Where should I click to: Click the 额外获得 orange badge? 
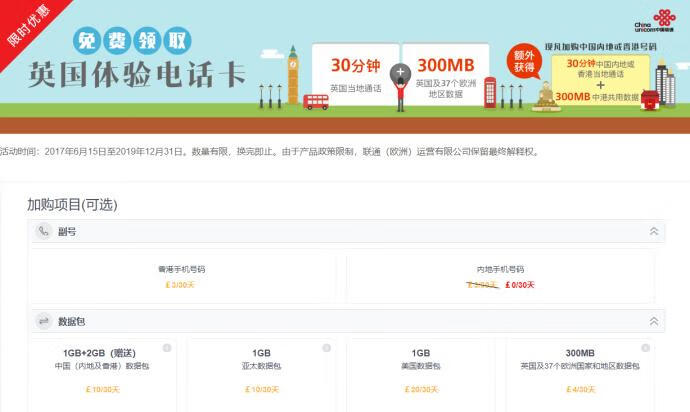coord(523,63)
